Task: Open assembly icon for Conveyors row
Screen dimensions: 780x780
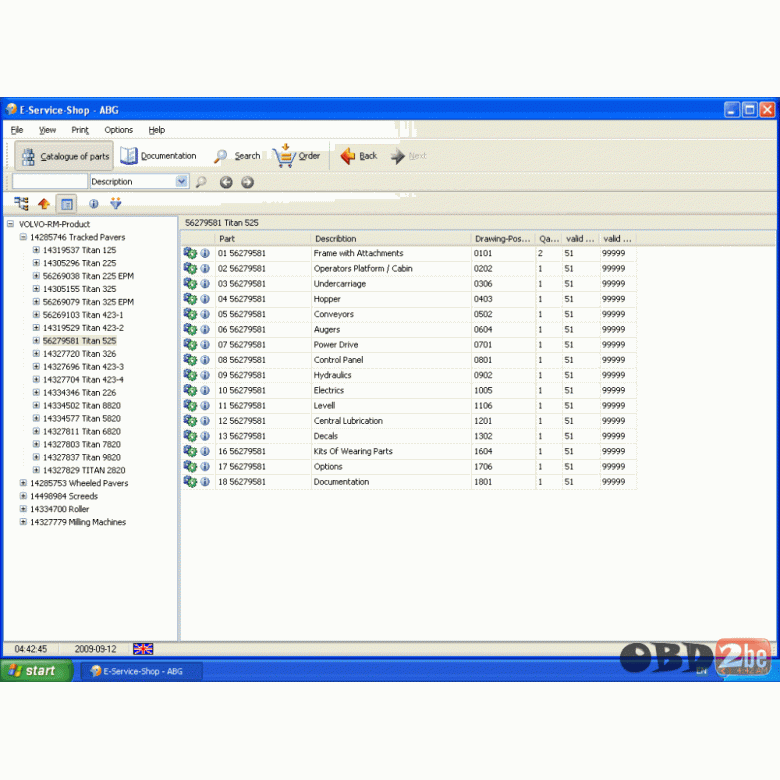Action: pyautogui.click(x=190, y=314)
